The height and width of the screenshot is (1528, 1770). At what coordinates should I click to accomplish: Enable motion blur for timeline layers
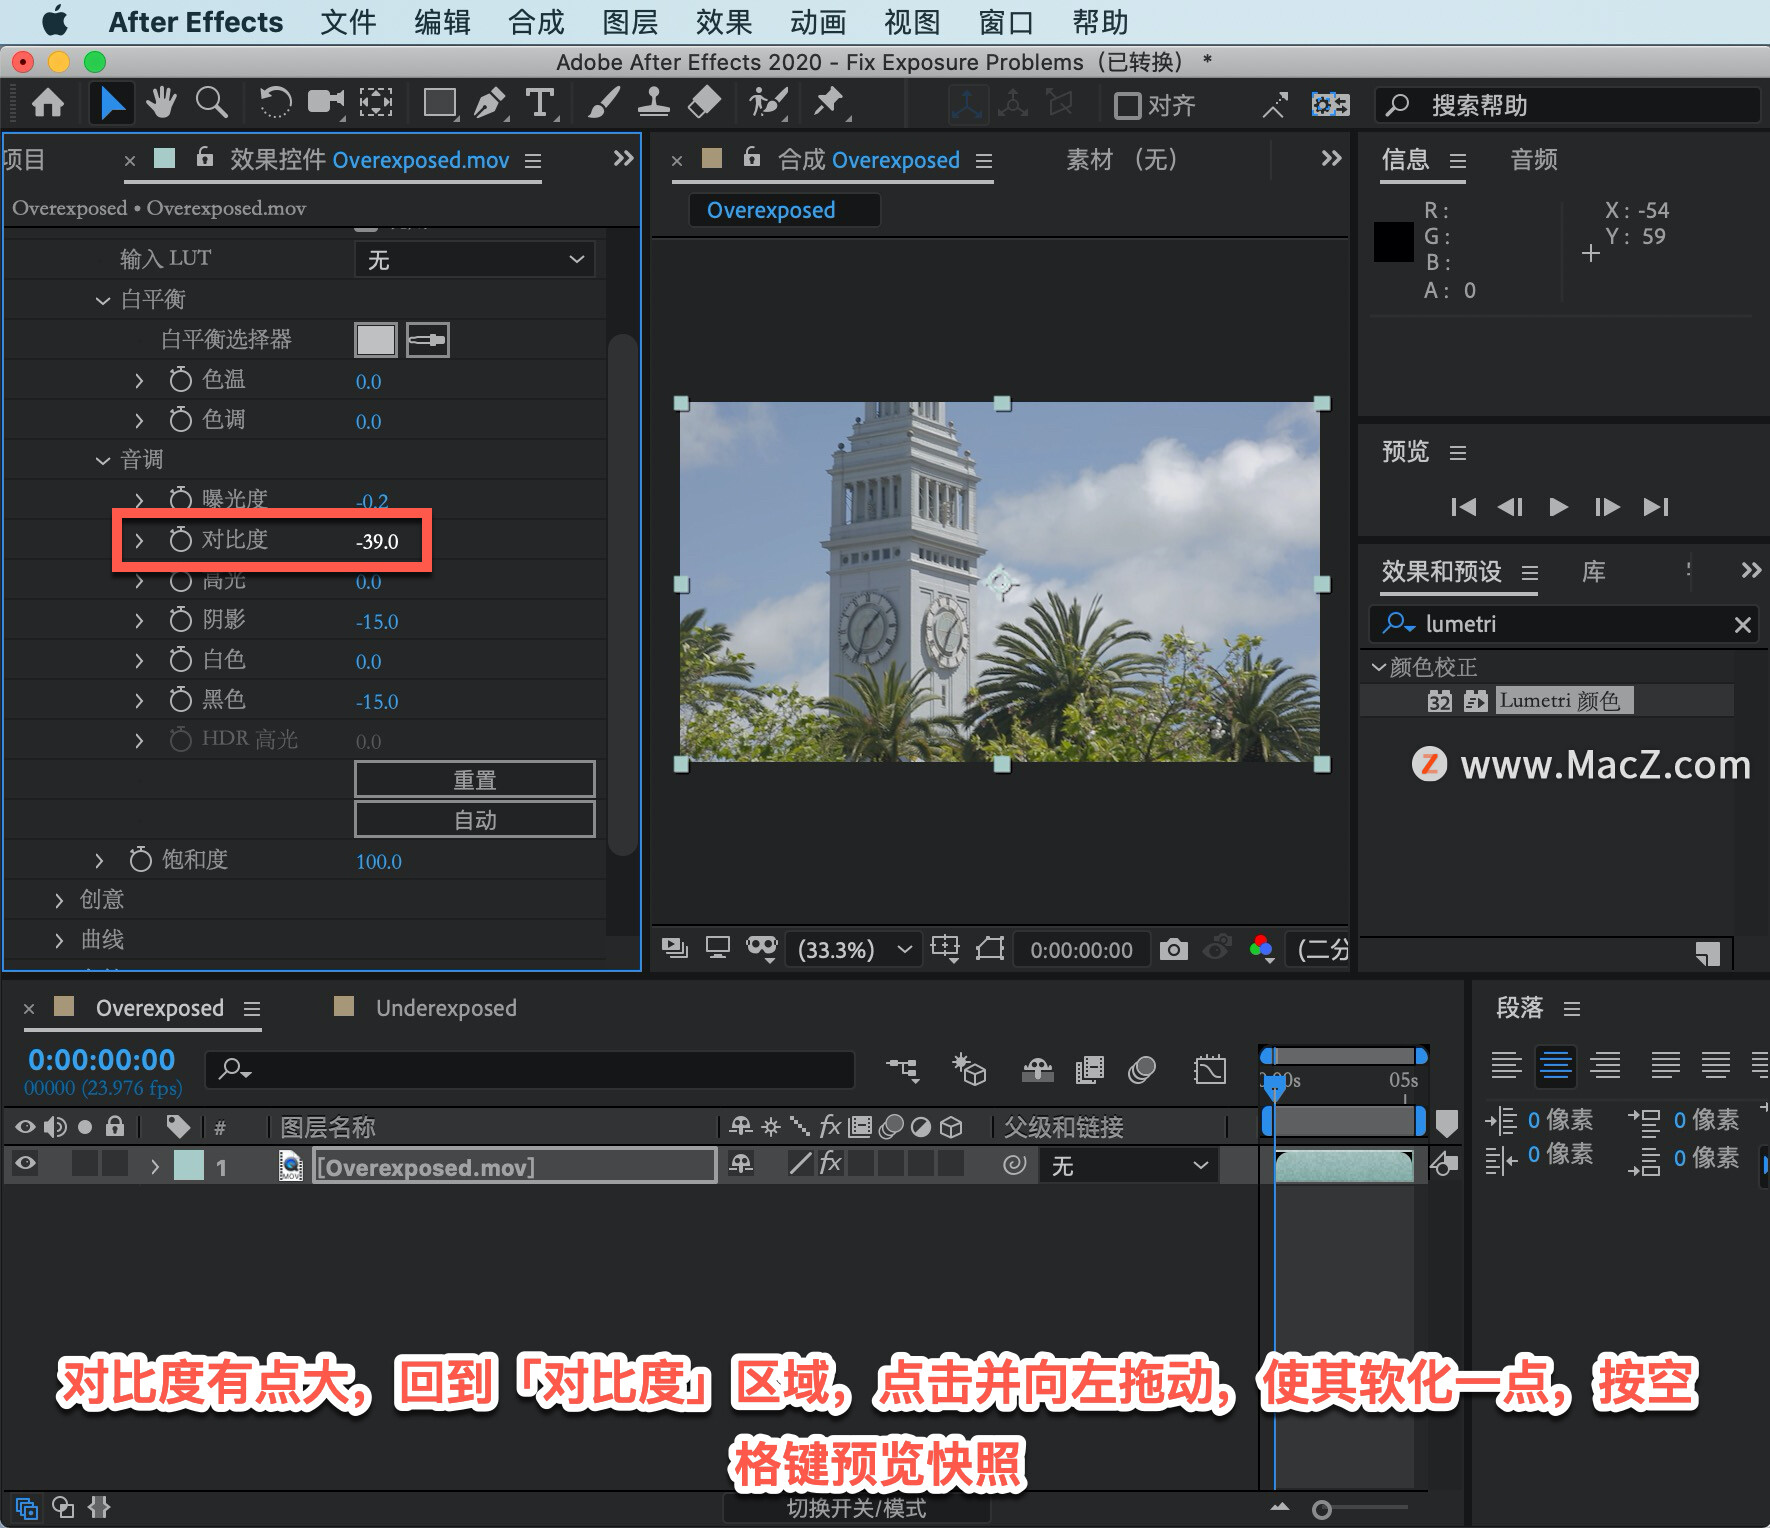tap(1142, 1070)
